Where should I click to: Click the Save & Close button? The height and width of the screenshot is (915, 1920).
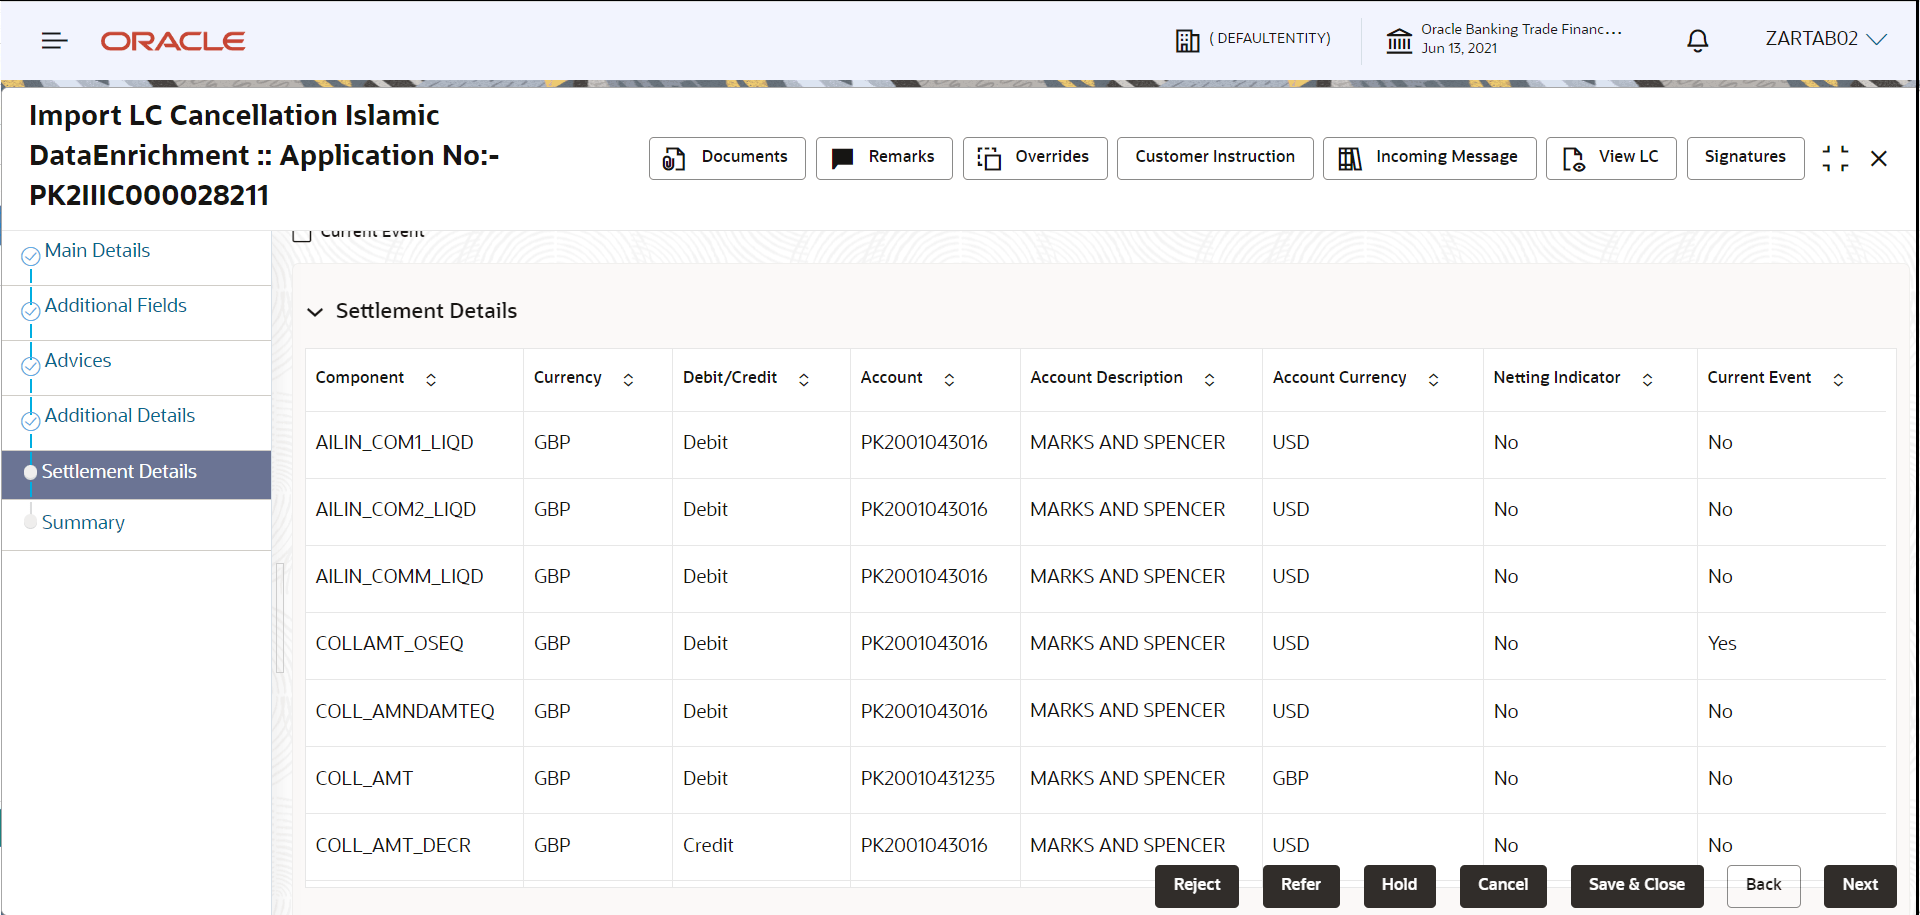1635,885
